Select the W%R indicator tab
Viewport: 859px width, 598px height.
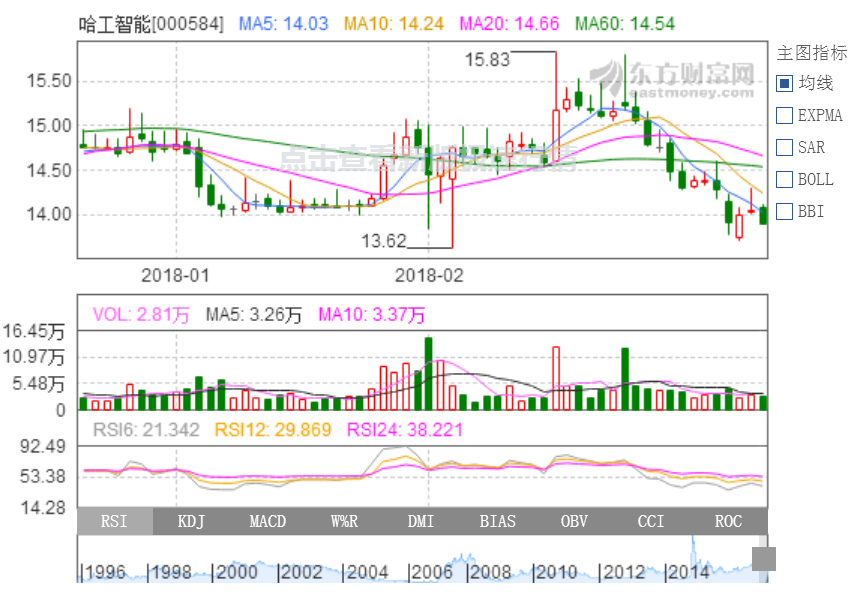pos(345,521)
